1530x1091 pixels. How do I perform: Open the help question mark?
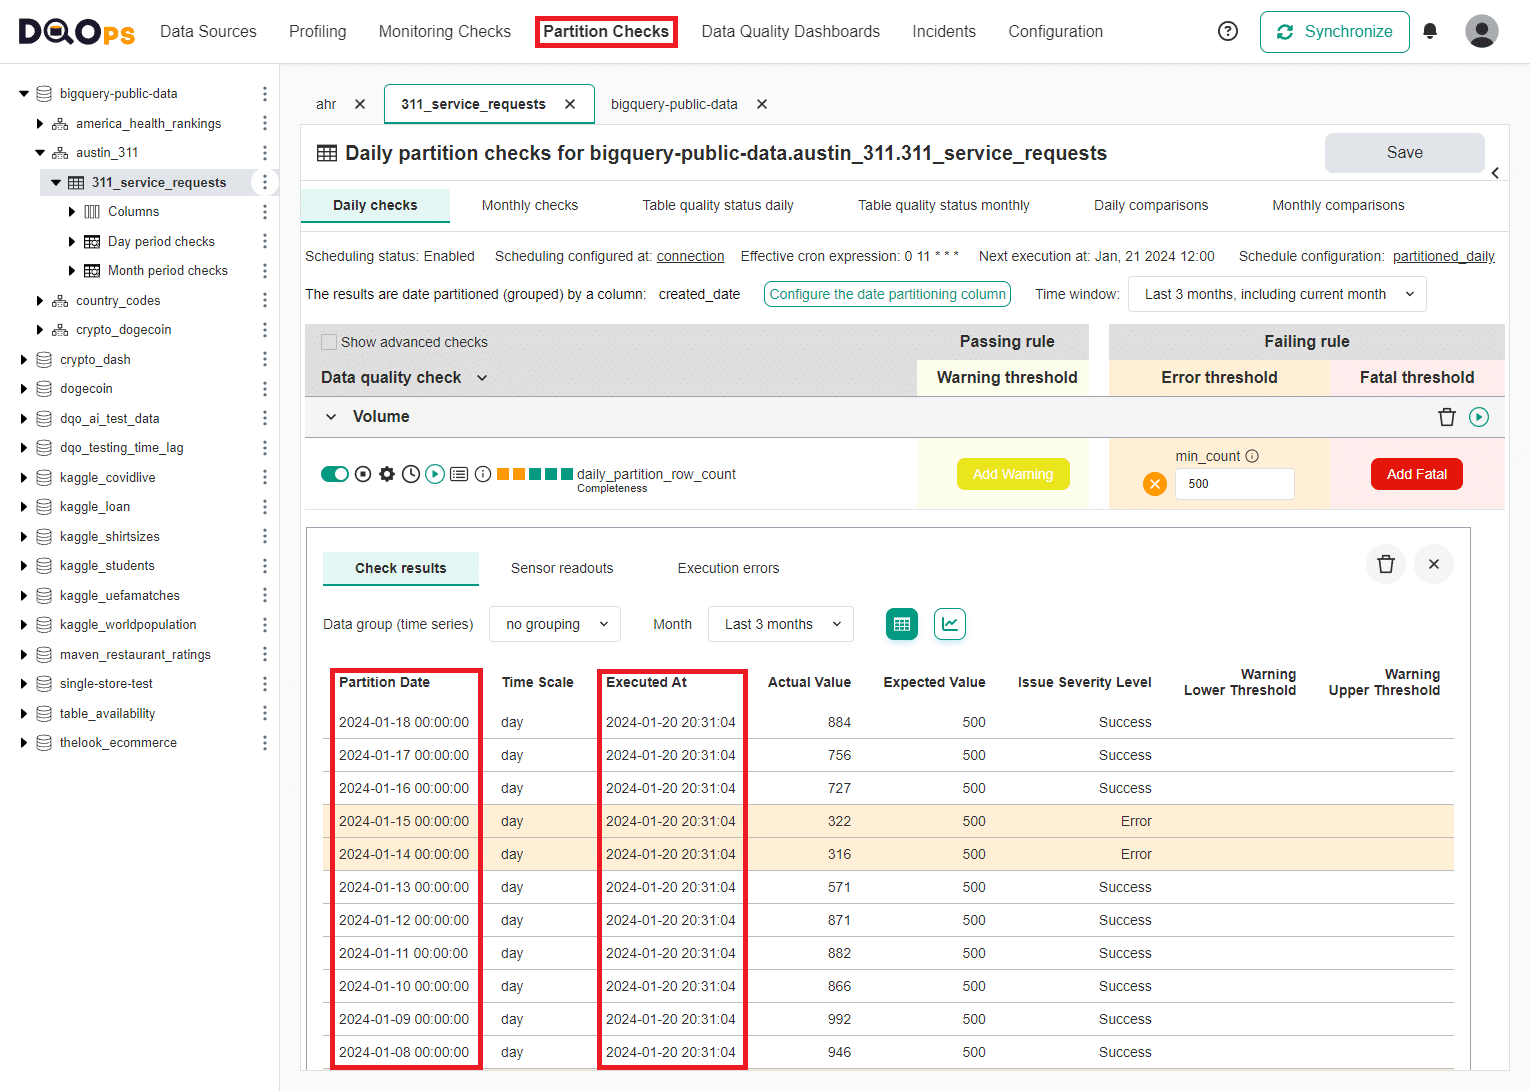(1227, 31)
